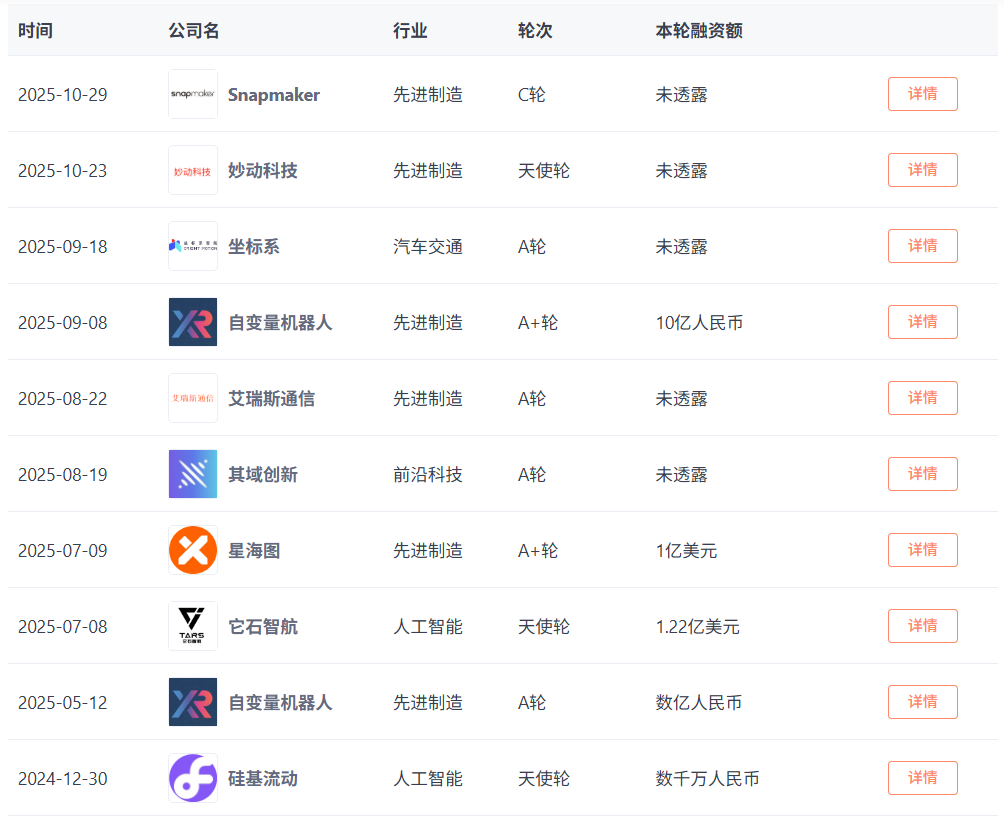This screenshot has height=834, width=1004.
Task: Show 详情 for the 坐标系 row
Action: [922, 246]
